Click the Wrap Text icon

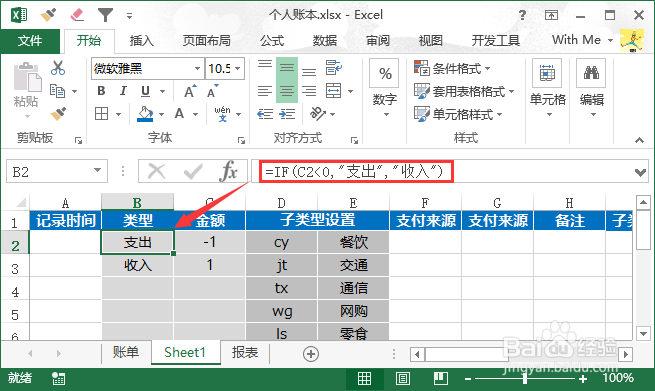(x=334, y=67)
